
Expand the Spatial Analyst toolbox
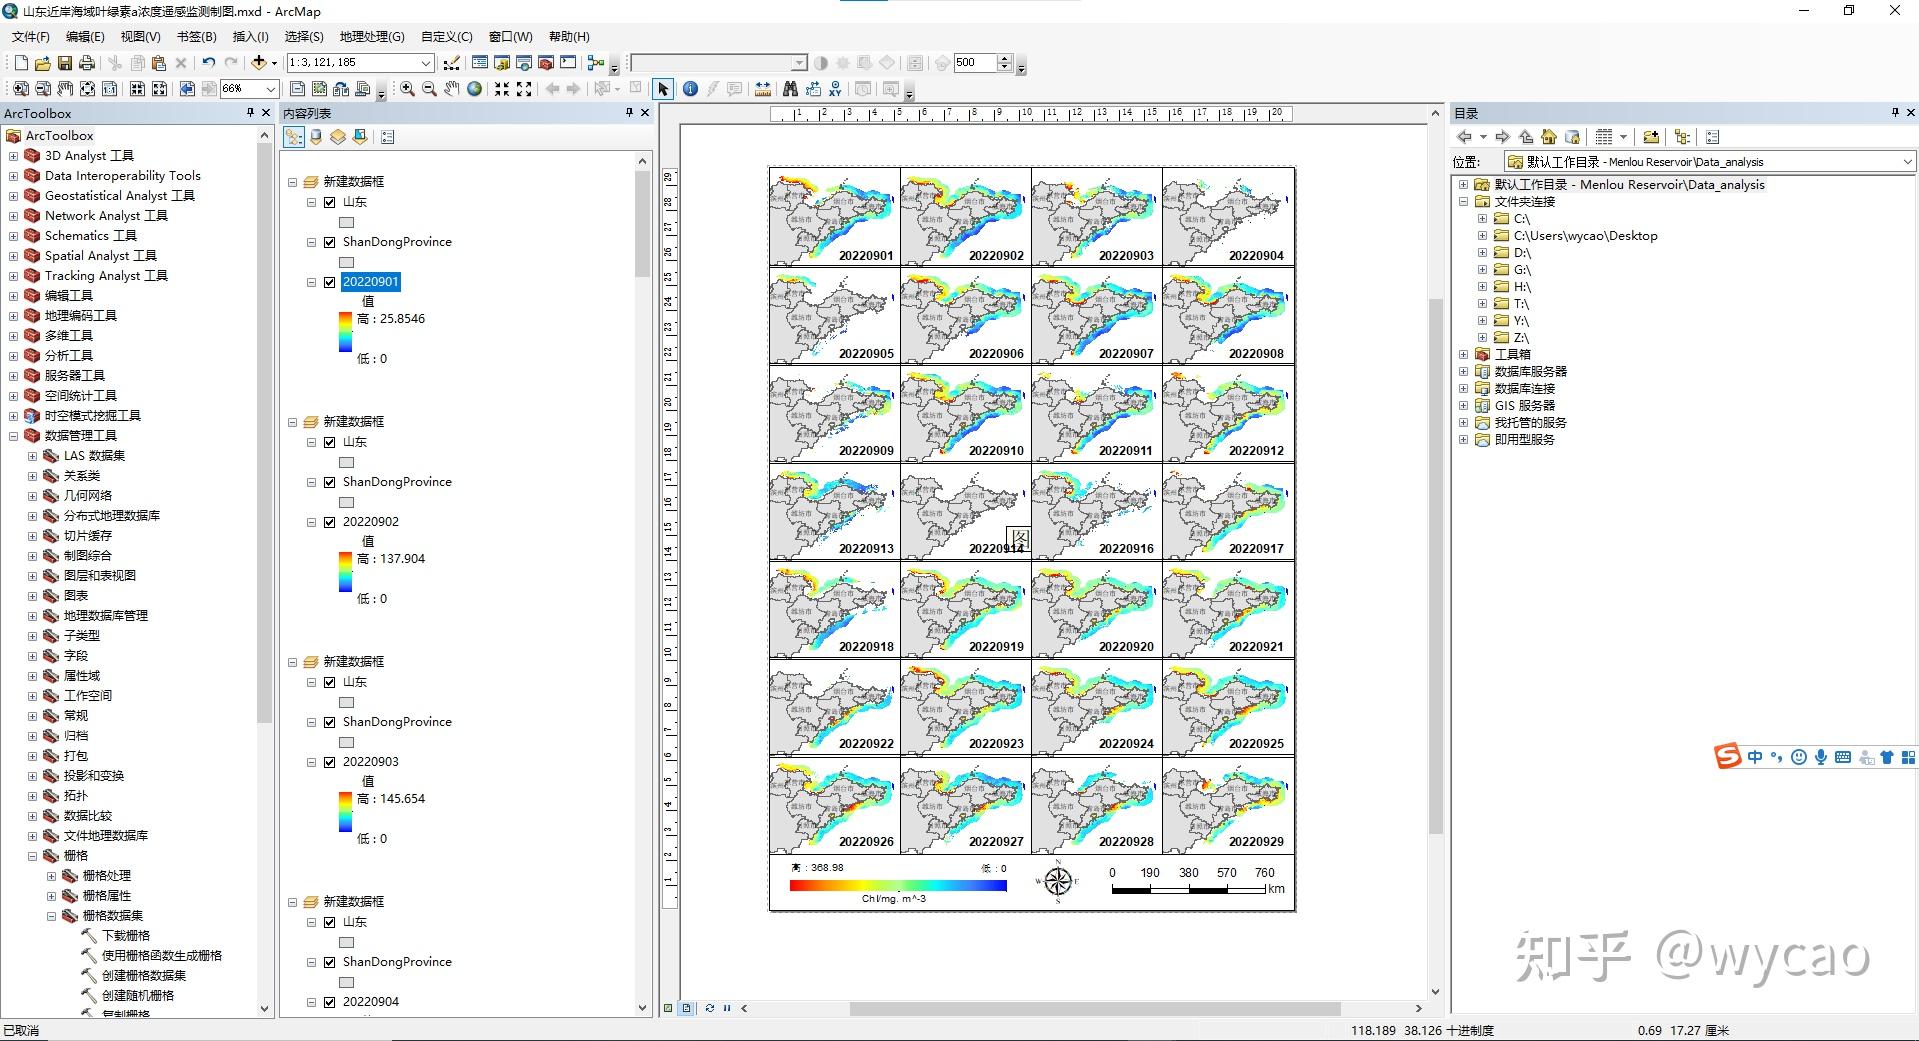[13, 256]
